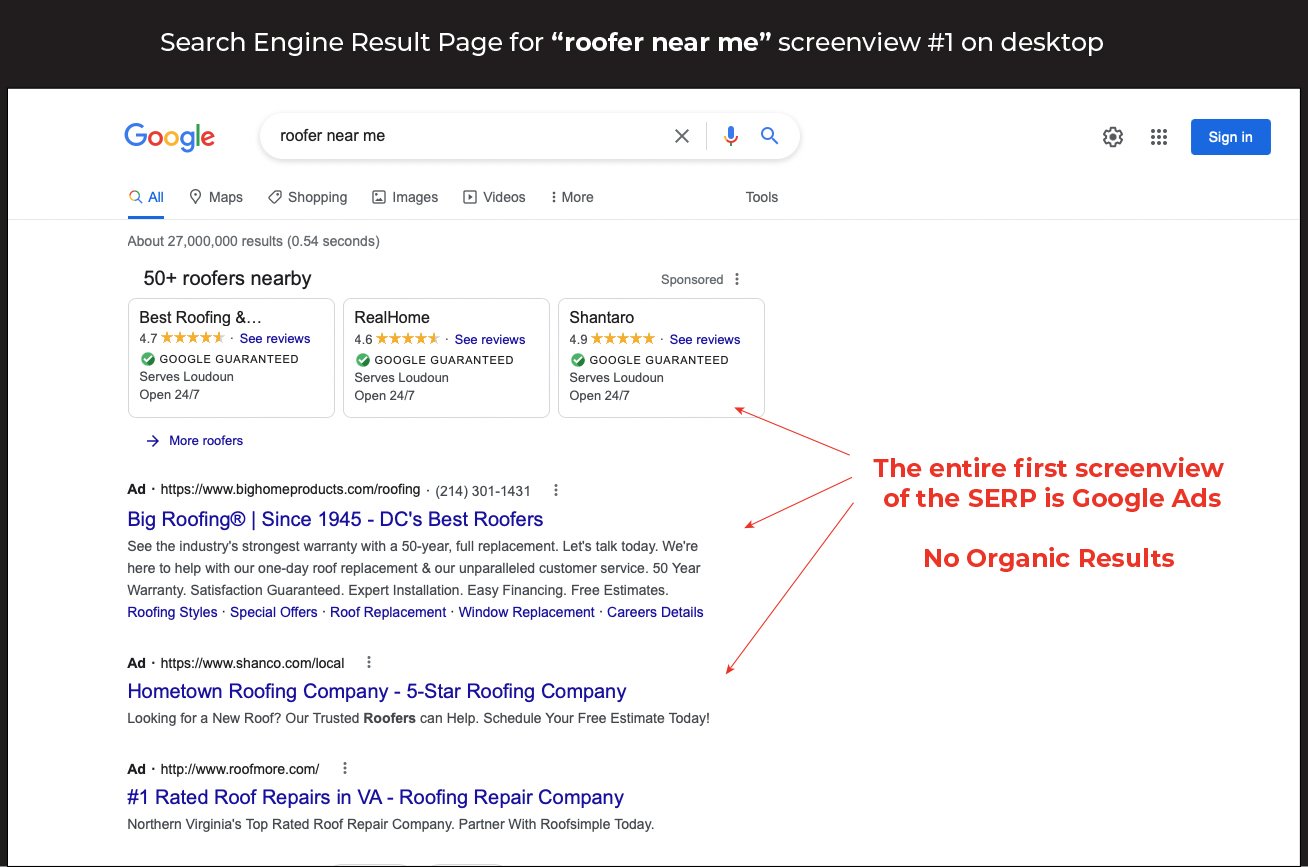This screenshot has height=867, width=1308.
Task: Click the '50+ roofers nearby' heading
Action: click(227, 278)
